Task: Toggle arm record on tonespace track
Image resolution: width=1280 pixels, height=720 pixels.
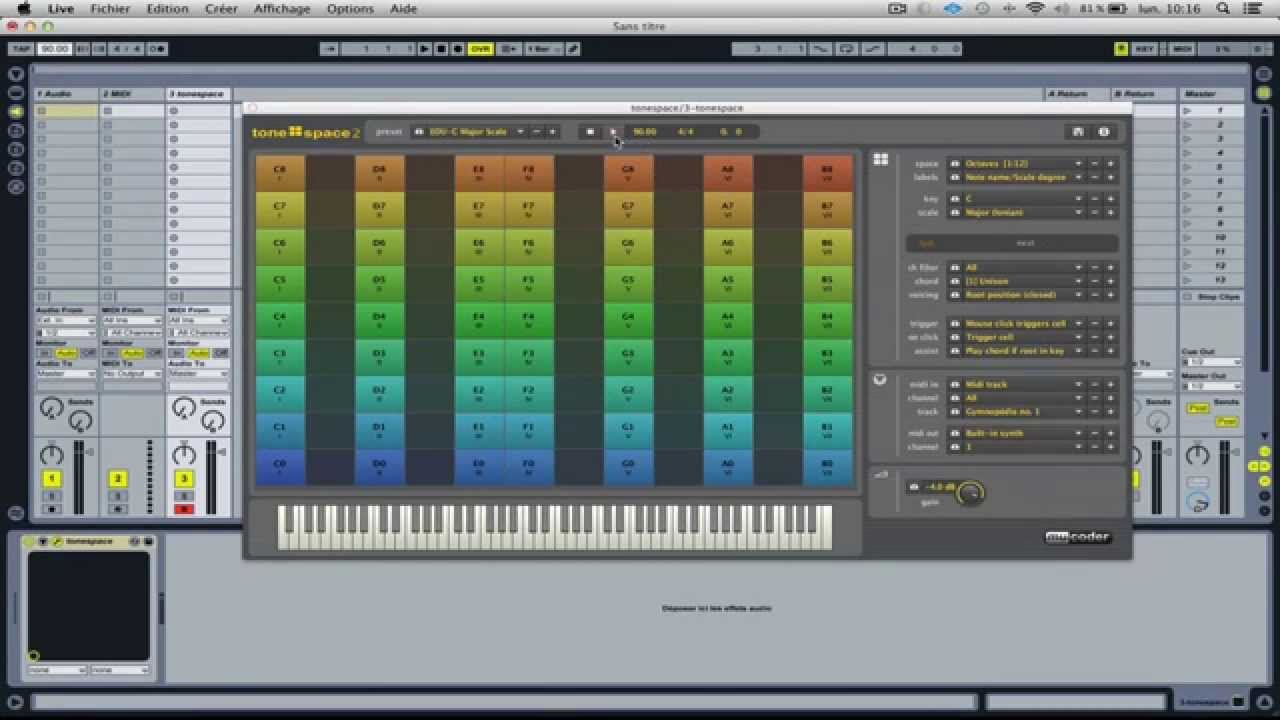Action: pyautogui.click(x=183, y=509)
